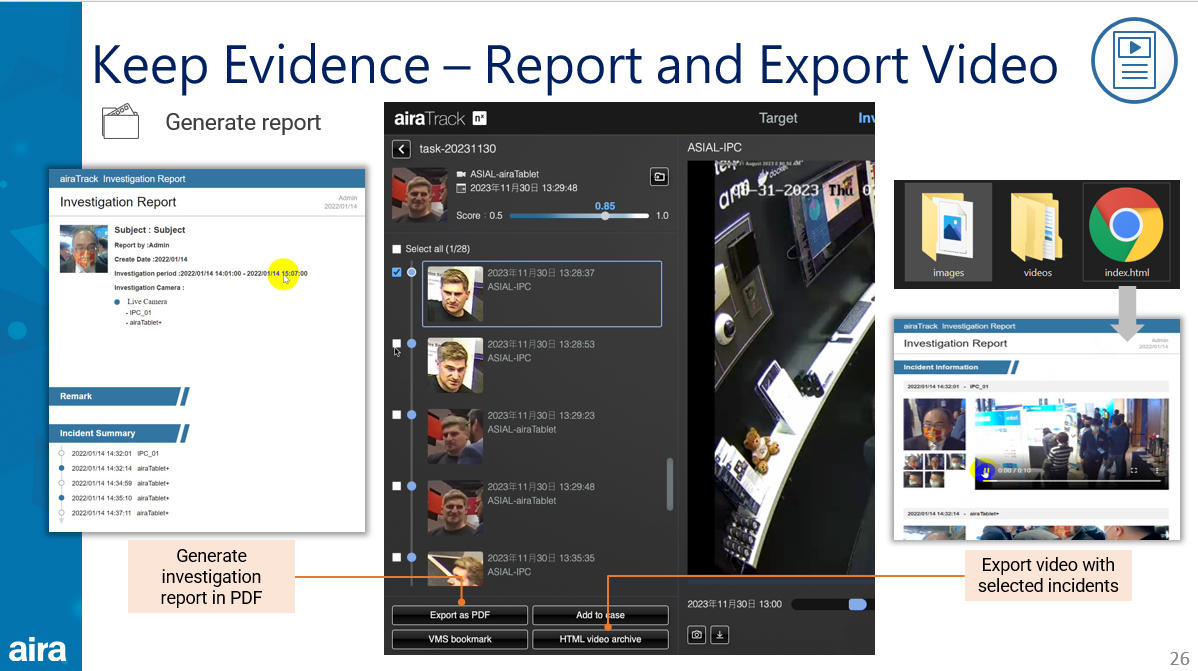Click the VMS bookmark button
This screenshot has width=1198, height=671.
tap(460, 639)
